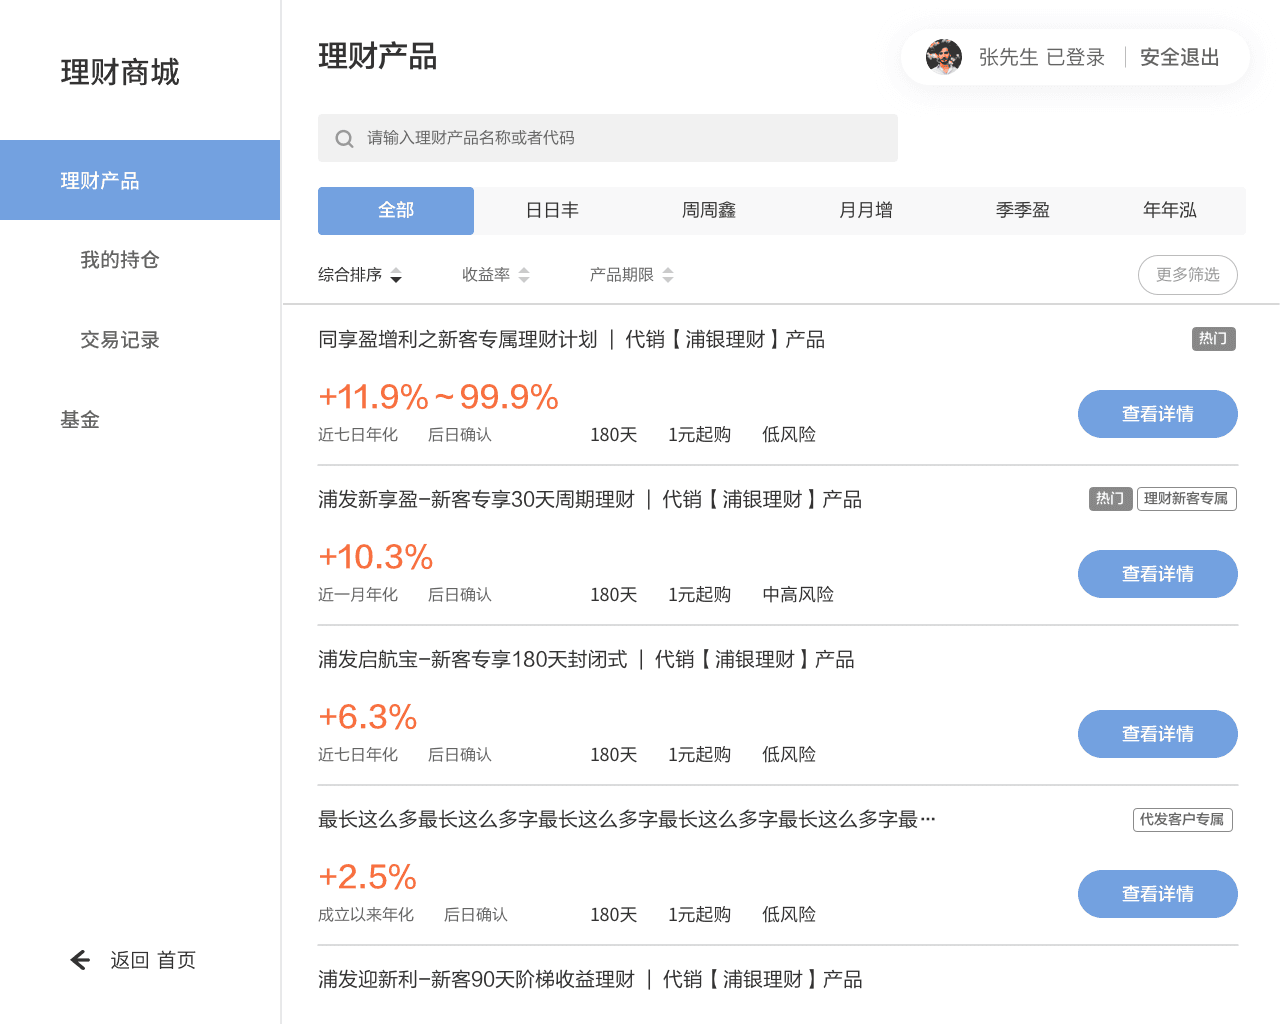Viewport: 1280px width, 1024px height.
Task: Click the search field for product name or code
Action: coord(608,138)
